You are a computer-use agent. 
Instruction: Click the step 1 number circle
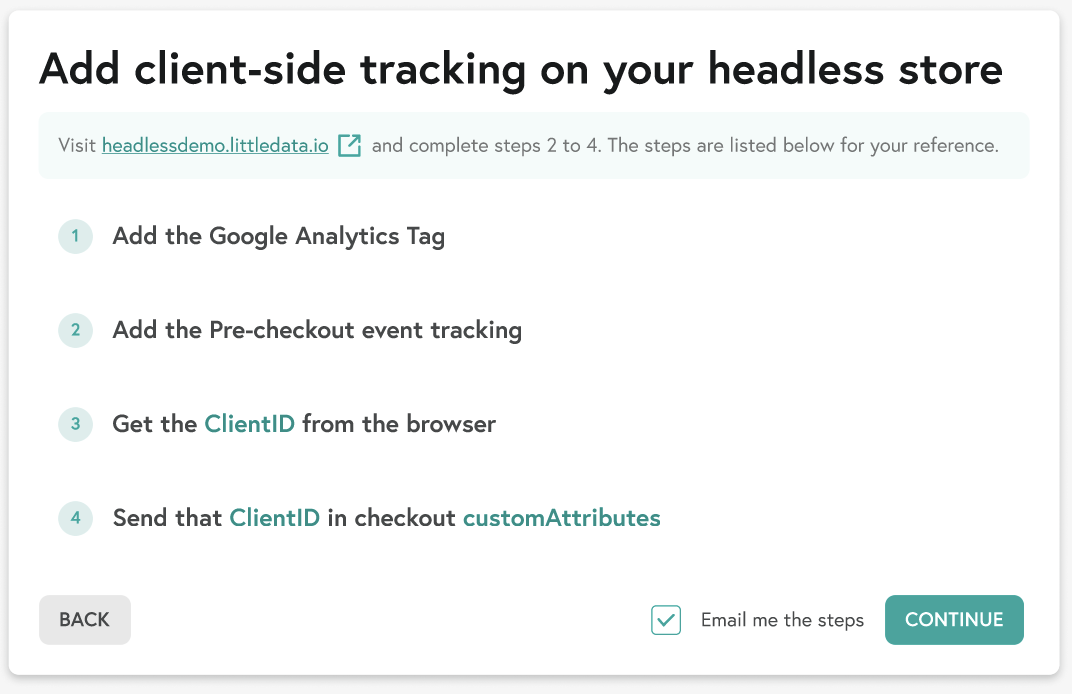75,237
